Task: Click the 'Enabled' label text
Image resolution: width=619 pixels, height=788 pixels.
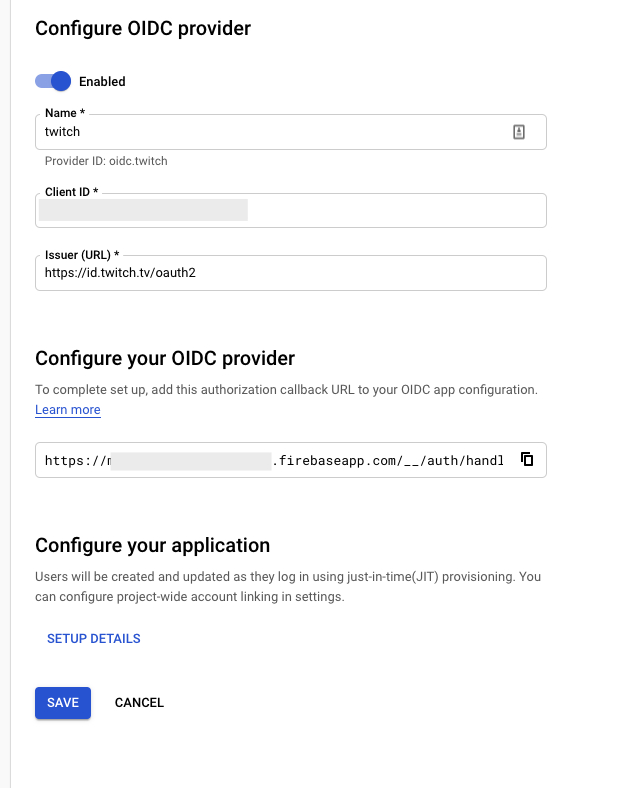Action: pyautogui.click(x=102, y=81)
